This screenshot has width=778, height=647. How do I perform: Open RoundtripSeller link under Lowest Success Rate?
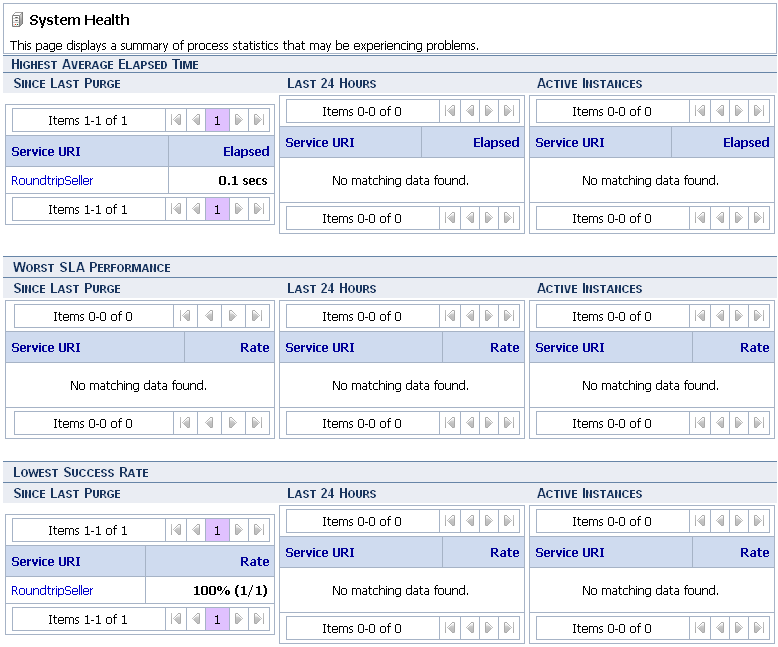52,591
